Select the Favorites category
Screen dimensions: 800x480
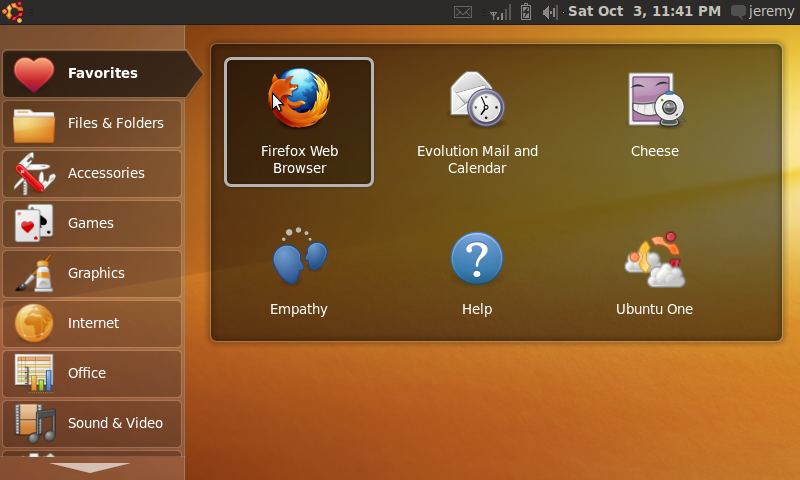pyautogui.click(x=102, y=73)
